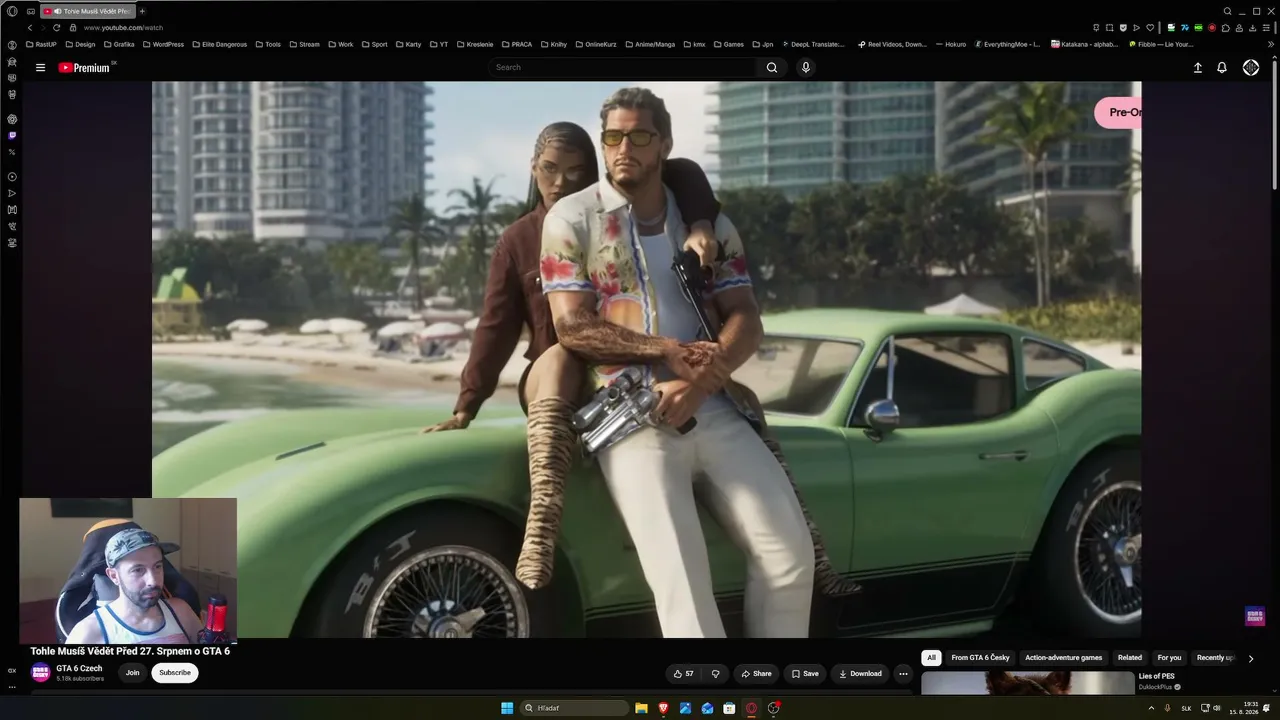Open Twitch from the Opera sidebar

point(12,135)
